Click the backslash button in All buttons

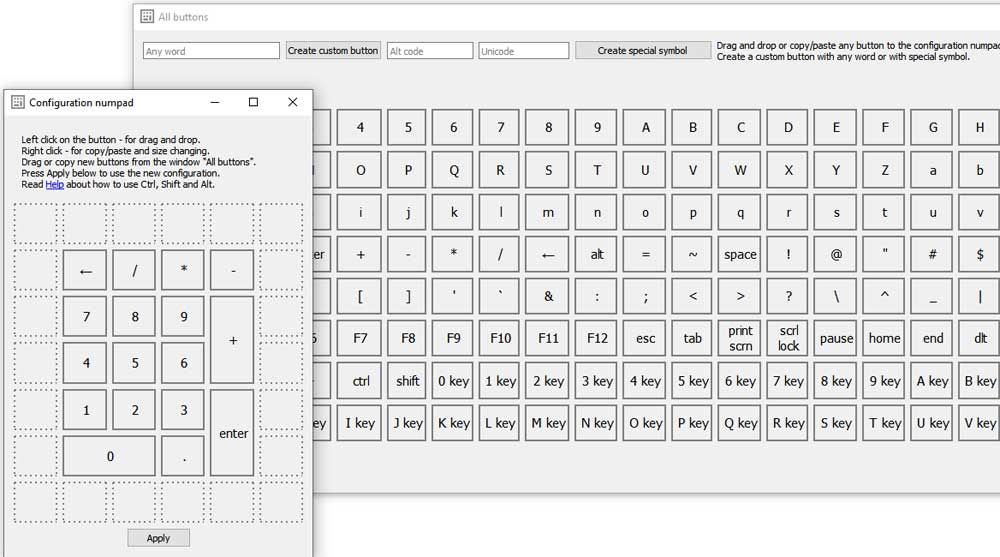pos(836,297)
